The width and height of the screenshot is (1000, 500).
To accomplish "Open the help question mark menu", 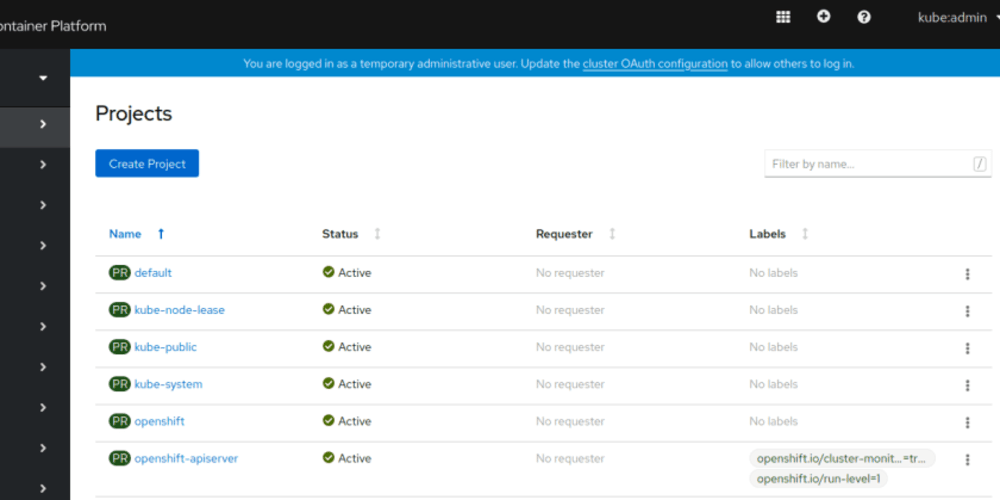I will 864,17.
